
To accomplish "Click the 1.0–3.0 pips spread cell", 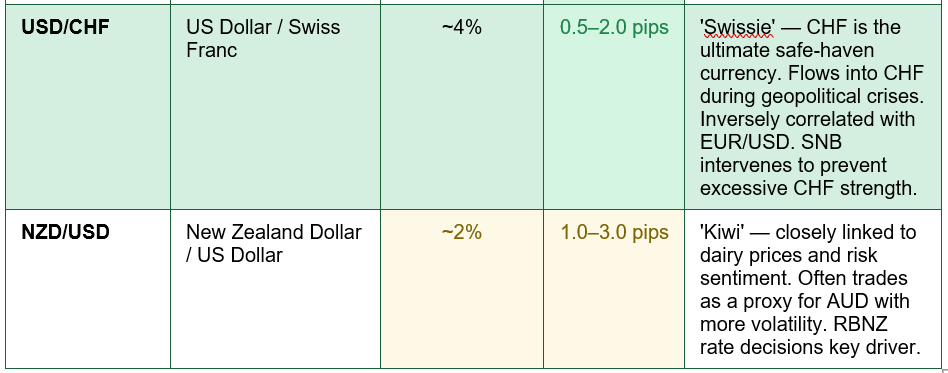I will click(x=614, y=288).
